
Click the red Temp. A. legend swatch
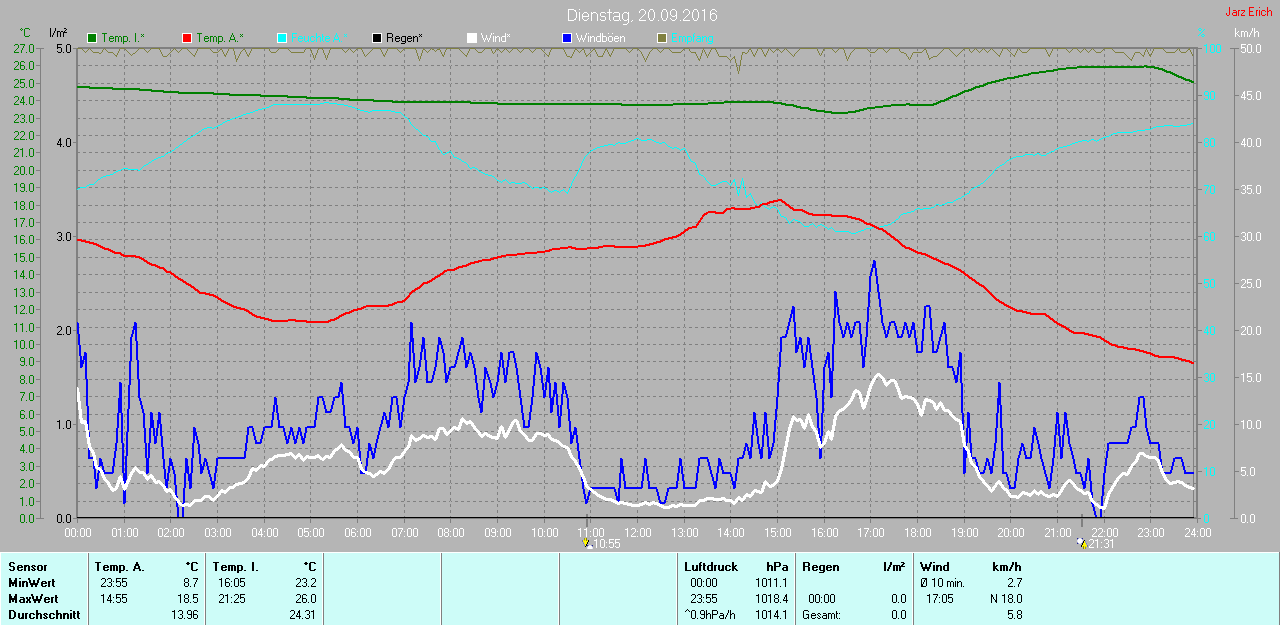187,38
